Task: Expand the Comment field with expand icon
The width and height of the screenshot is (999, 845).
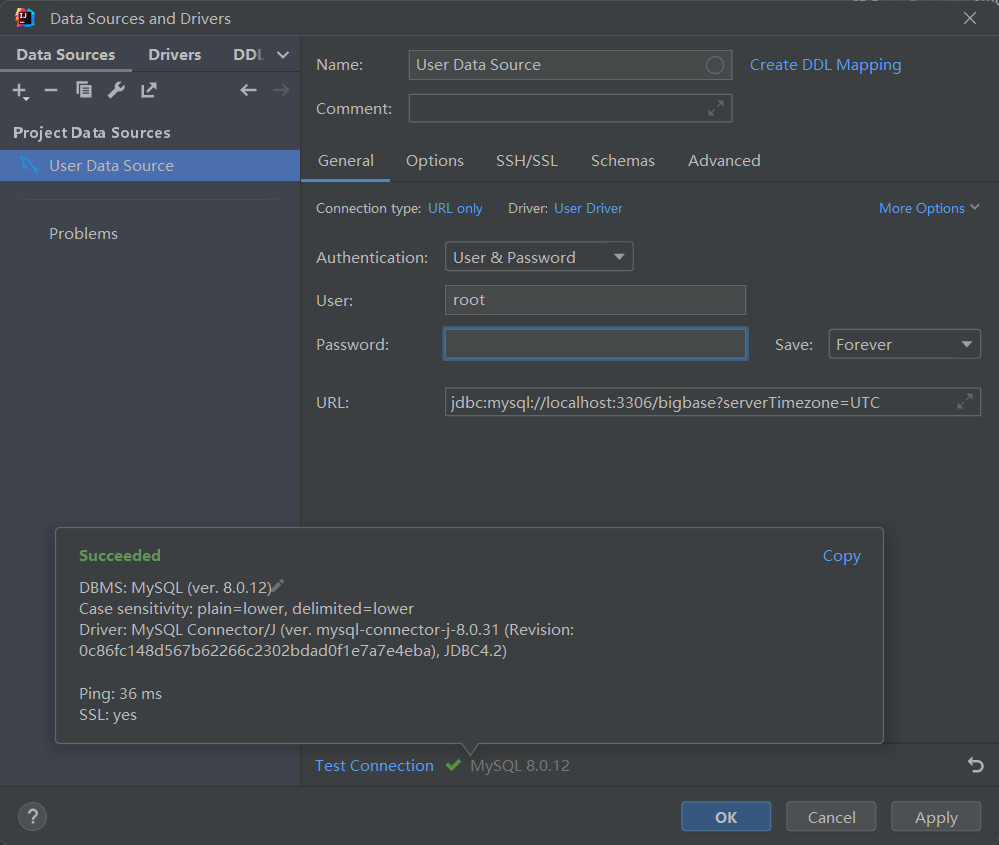Action: pyautogui.click(x=715, y=108)
